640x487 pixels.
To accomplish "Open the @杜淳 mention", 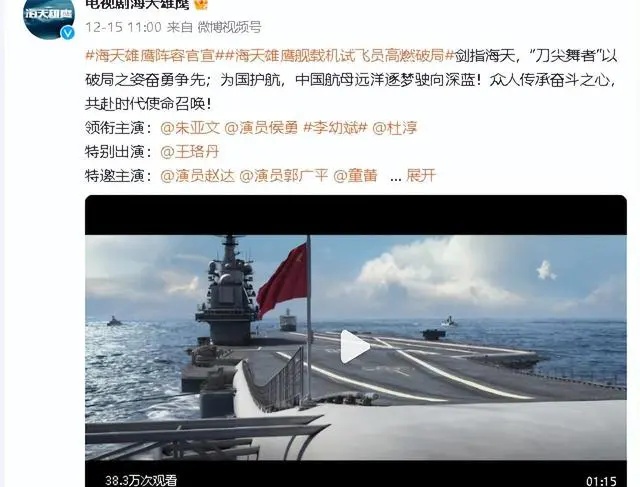I will (x=395, y=128).
